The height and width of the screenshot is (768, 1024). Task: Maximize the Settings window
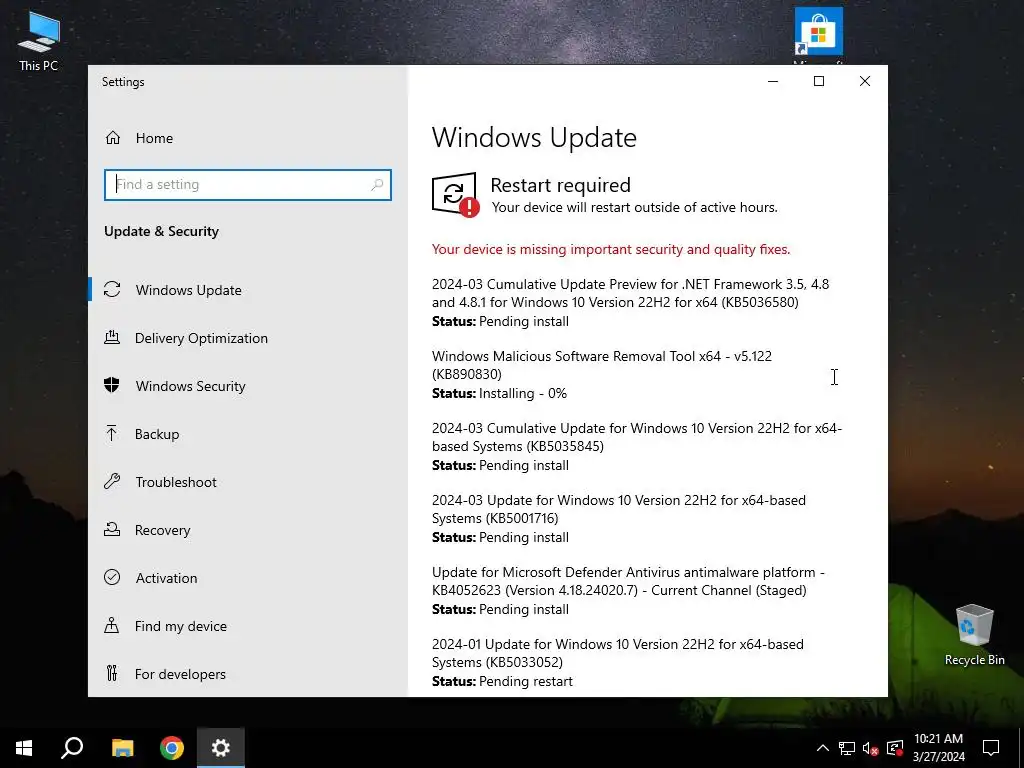coord(819,81)
